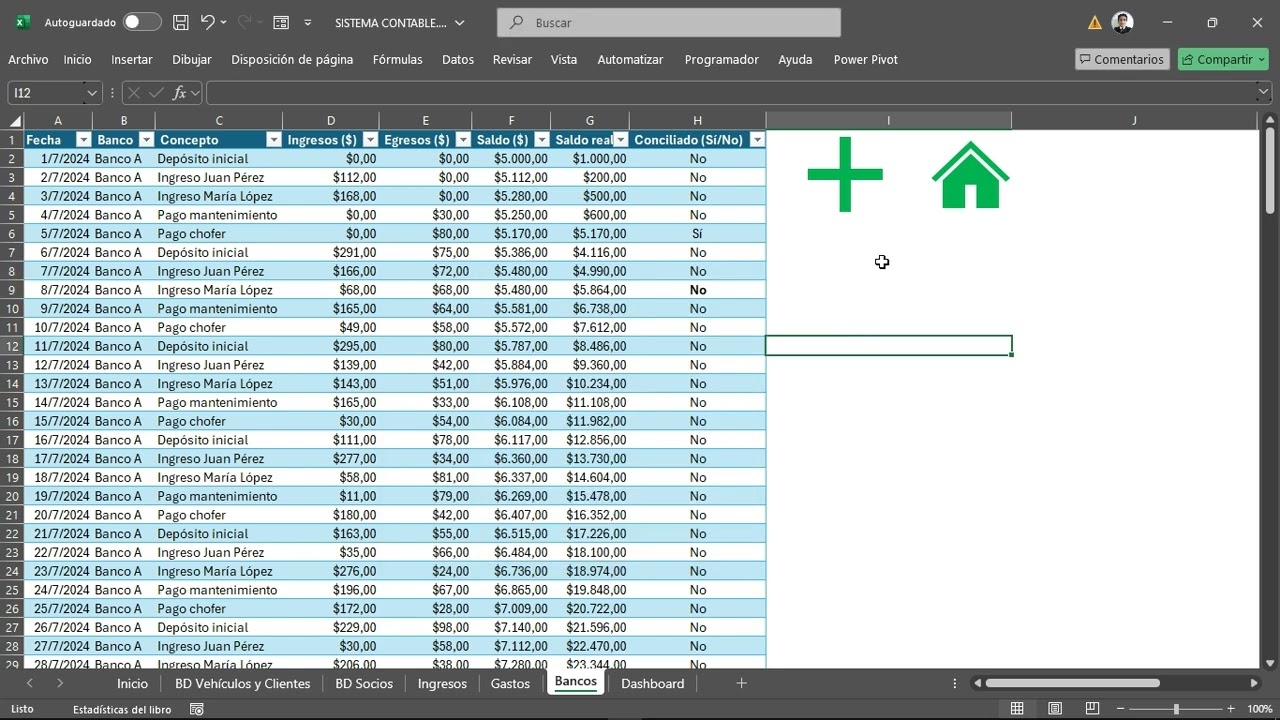Click the Redo arrow icon

245,22
